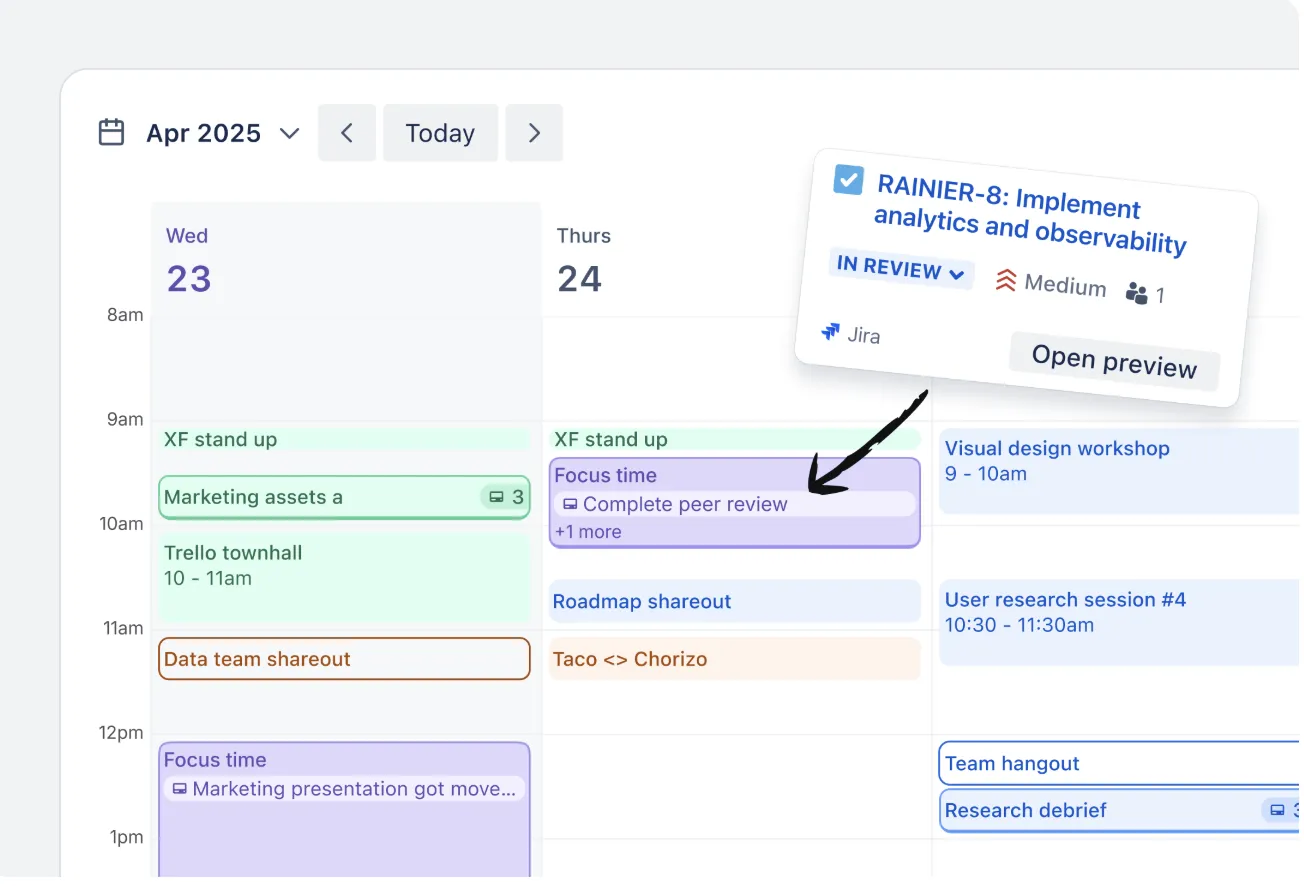Screen dimensions: 1304x886
Task: Click the Medium priority icon
Action: [x=1005, y=280]
